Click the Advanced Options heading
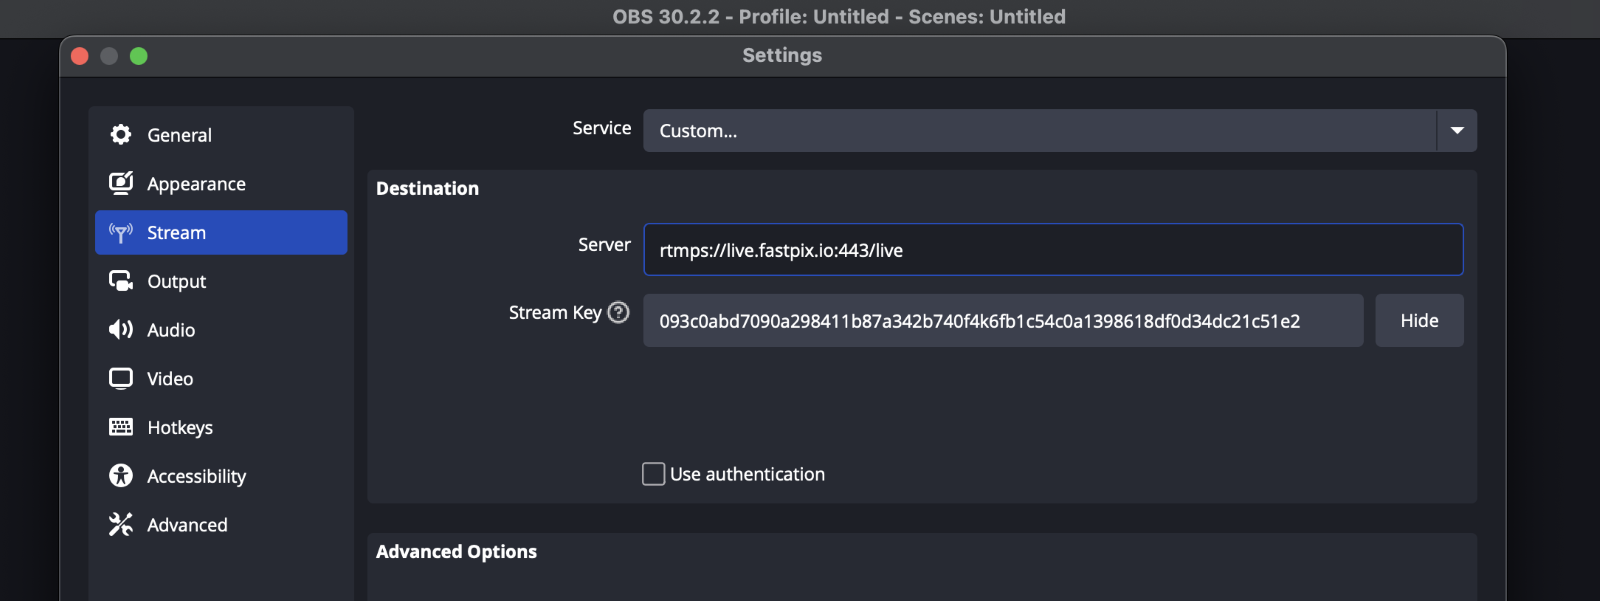Screen dimensions: 1600x601 (456, 551)
